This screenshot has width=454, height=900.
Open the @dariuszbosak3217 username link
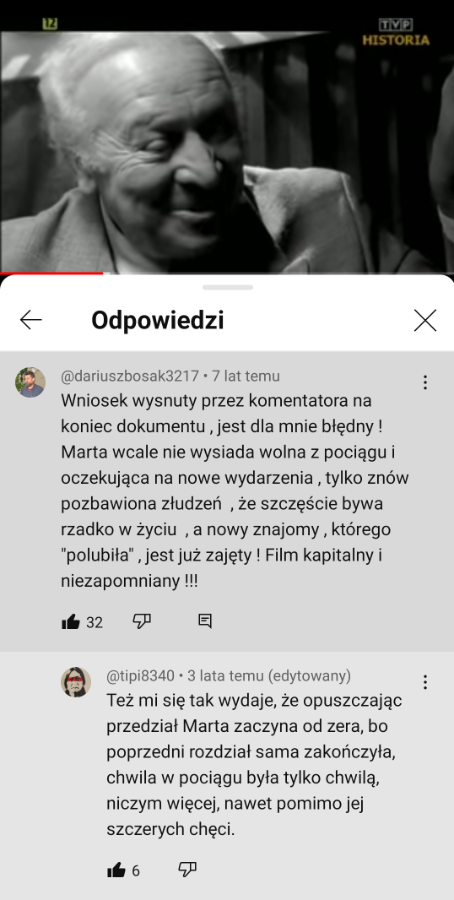click(130, 377)
